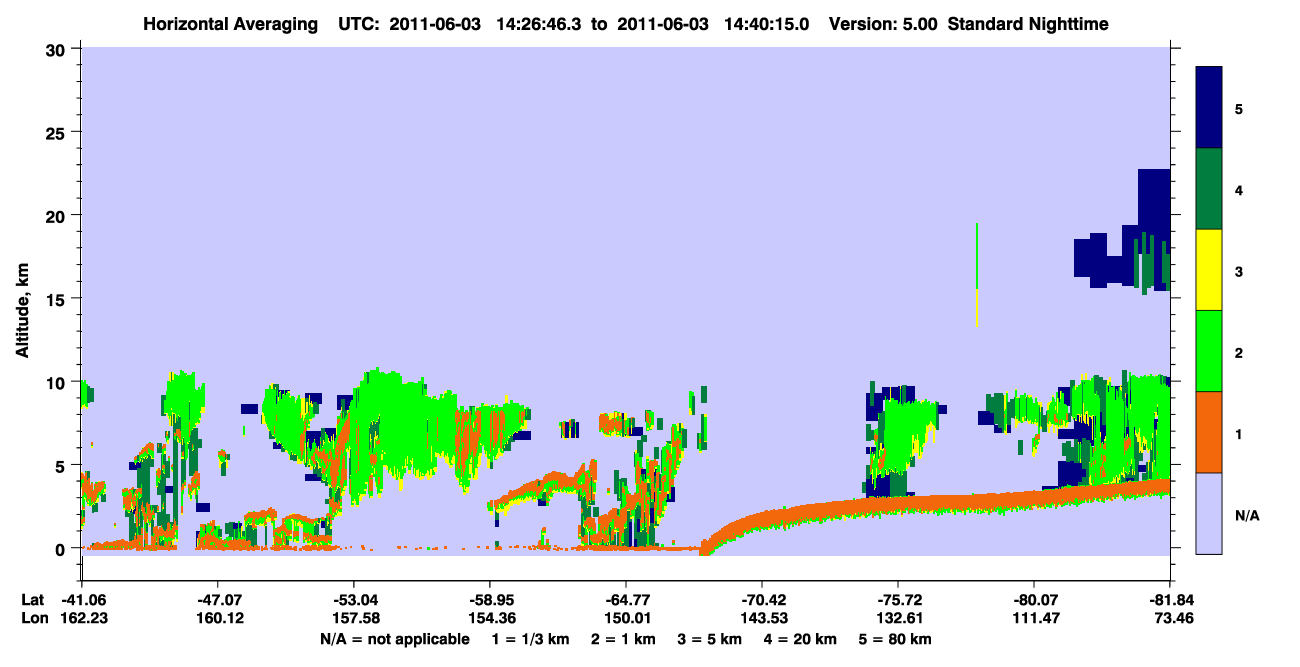Click longitude value 157.58
Screen dimensions: 1300x667
[353, 617]
